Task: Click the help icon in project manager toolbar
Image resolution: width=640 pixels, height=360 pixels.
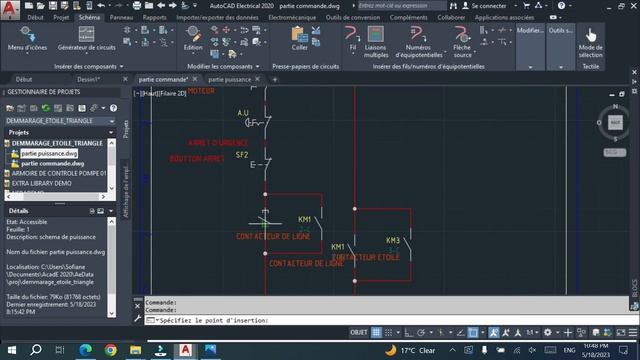Action: coord(113,108)
